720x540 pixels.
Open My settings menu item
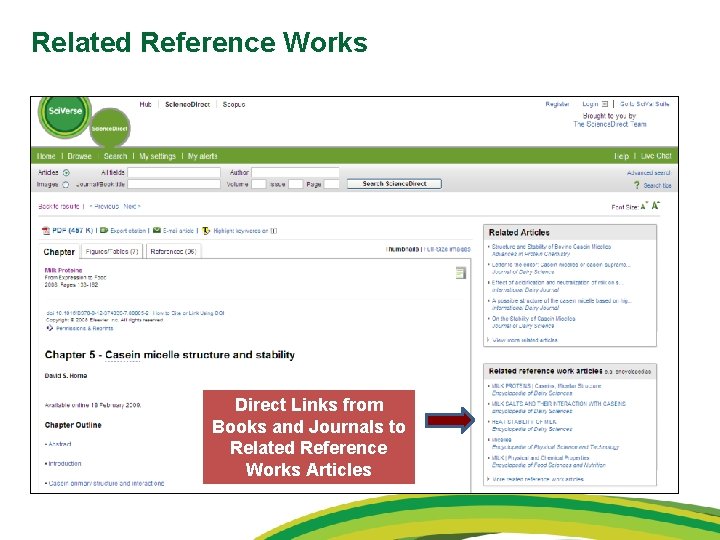[158, 156]
